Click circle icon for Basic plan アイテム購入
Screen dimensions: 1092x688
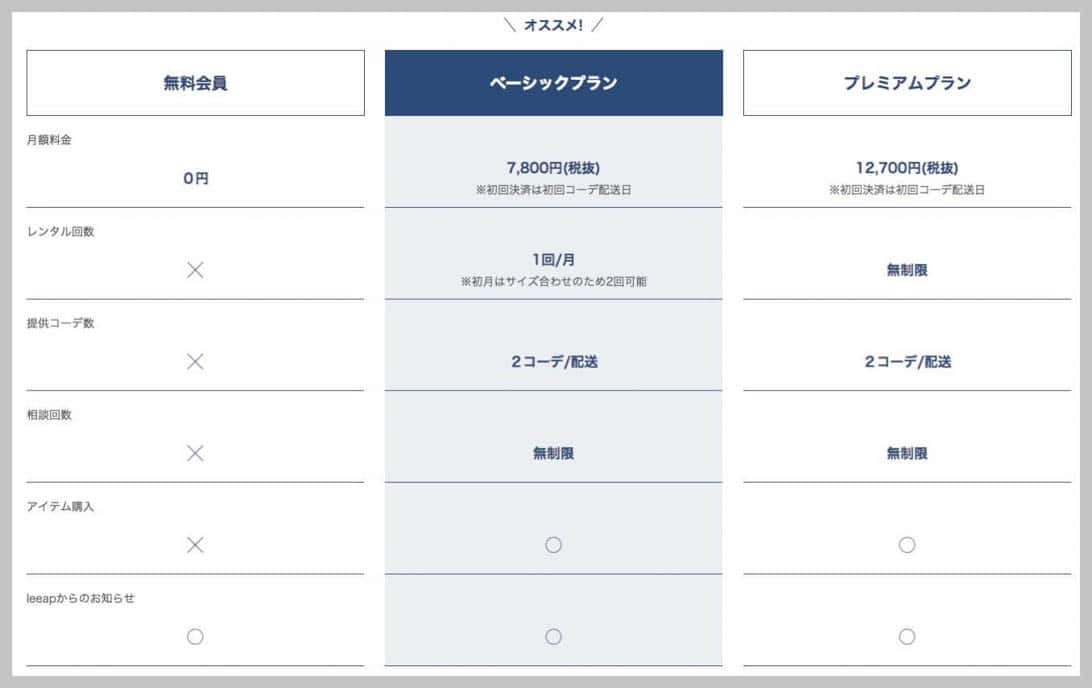(554, 545)
